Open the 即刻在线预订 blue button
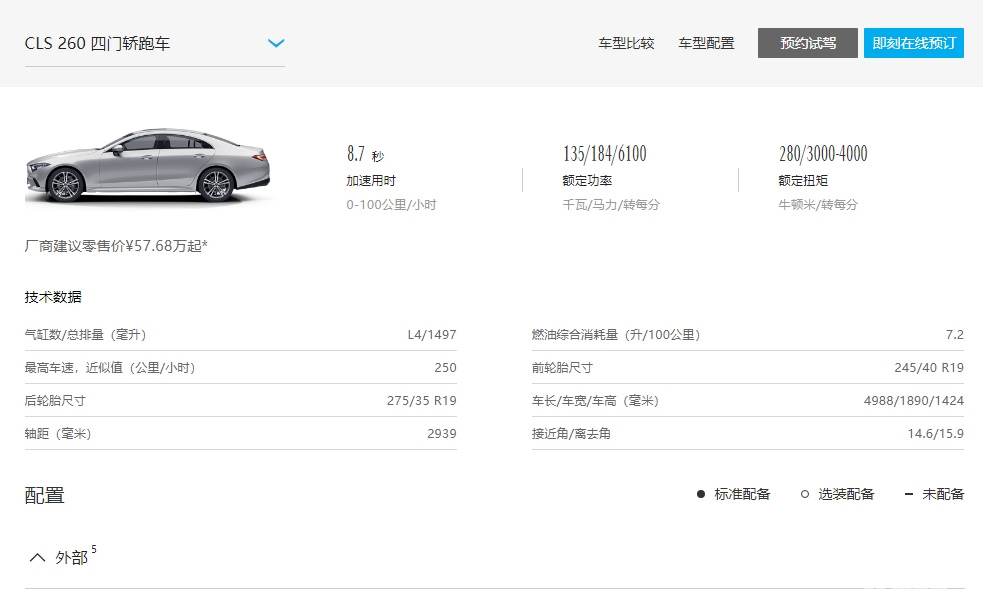983x596 pixels. point(913,42)
